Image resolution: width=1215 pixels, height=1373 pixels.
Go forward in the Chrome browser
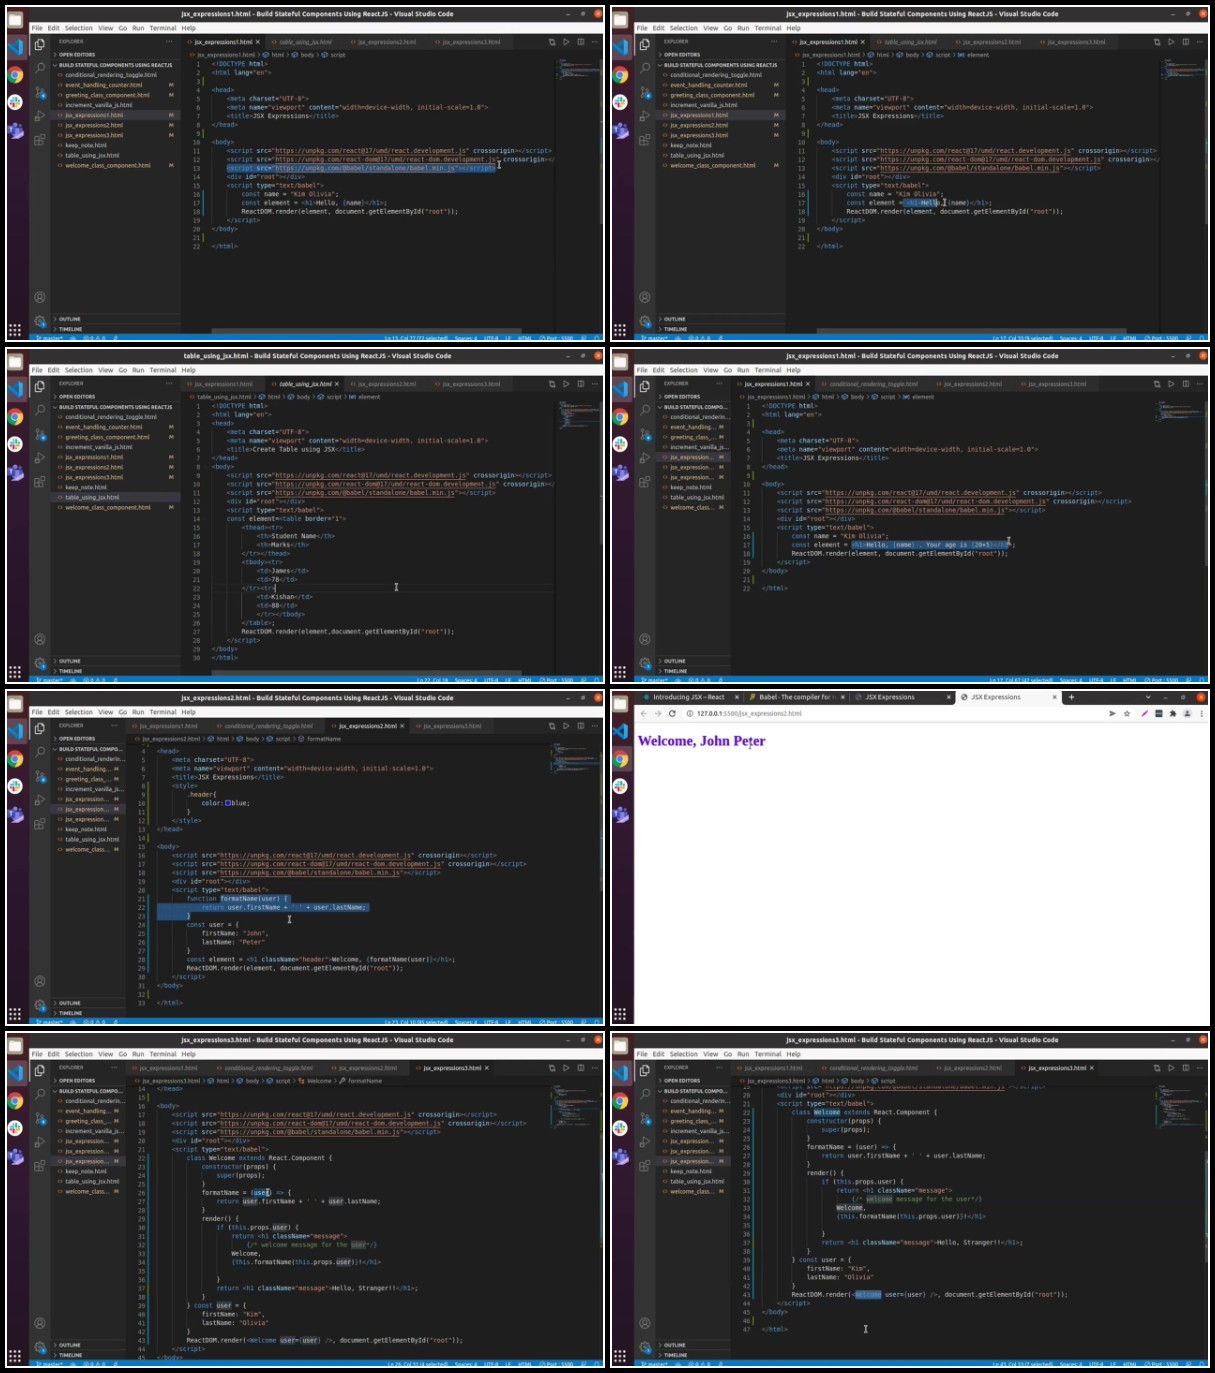click(x=658, y=713)
